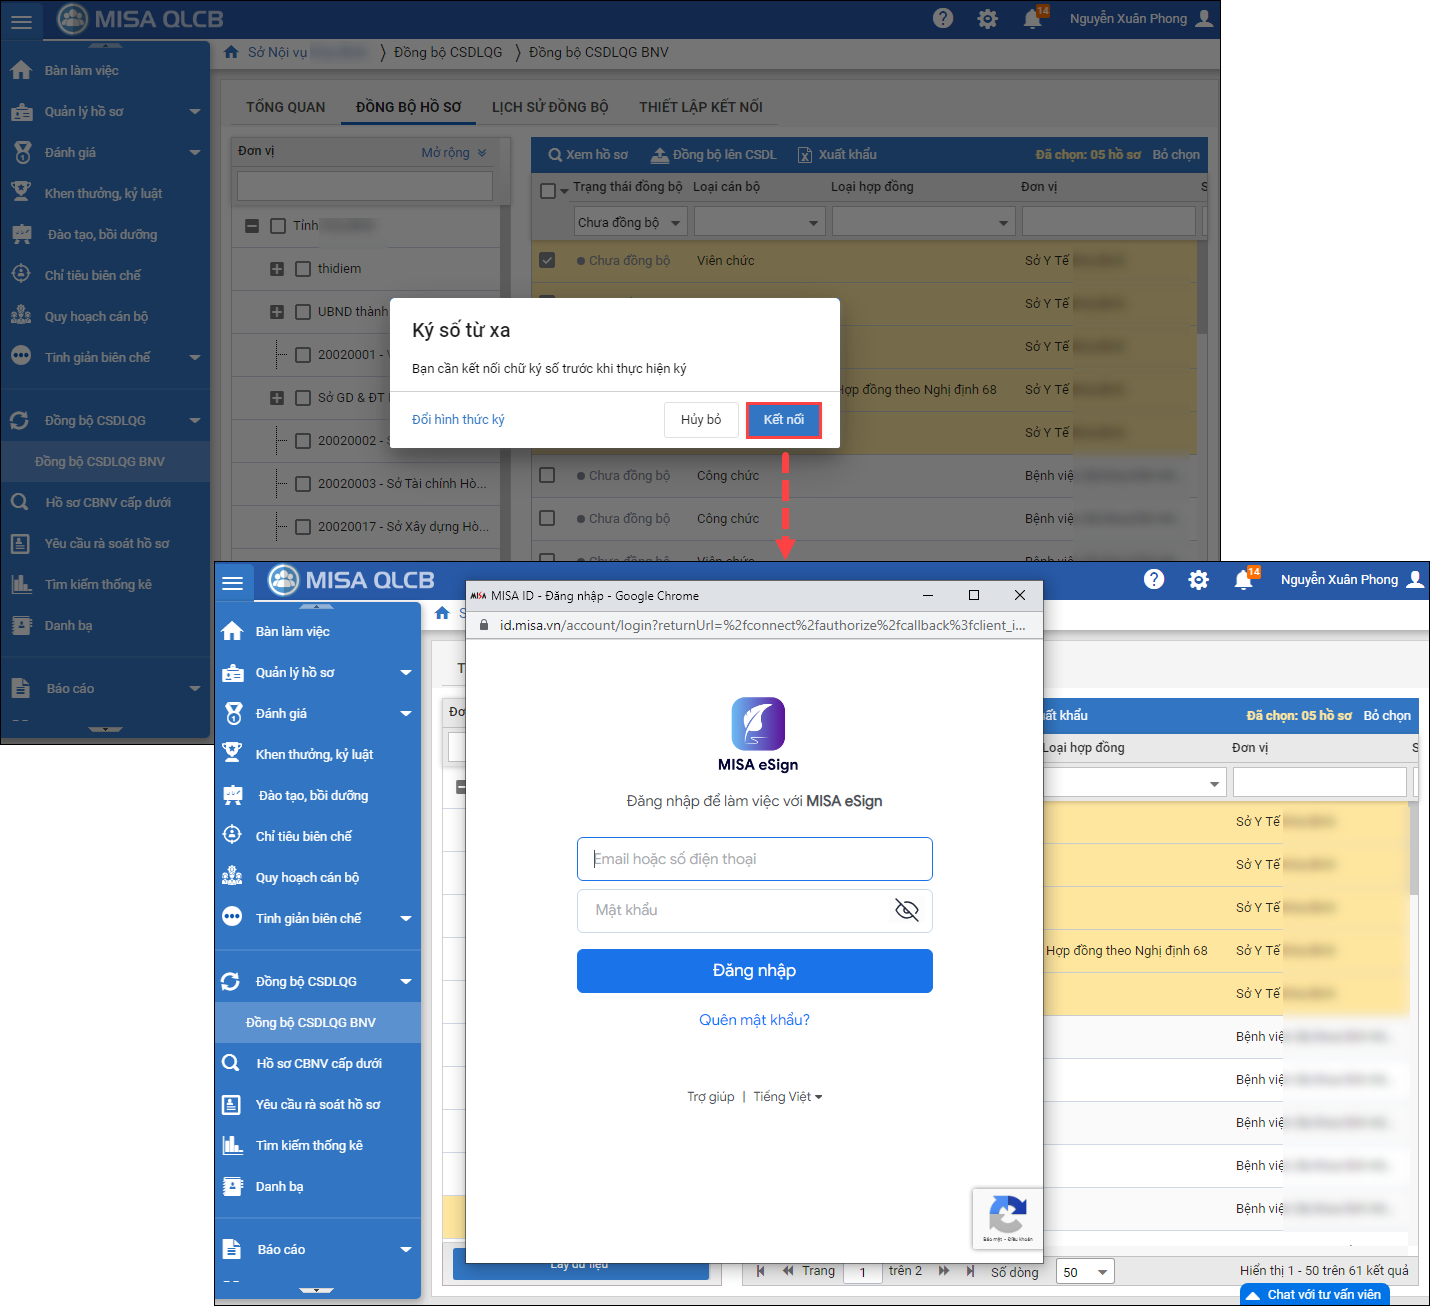The image size is (1430, 1306).
Task: Open Đổi hình thức ký link
Action: pyautogui.click(x=458, y=420)
